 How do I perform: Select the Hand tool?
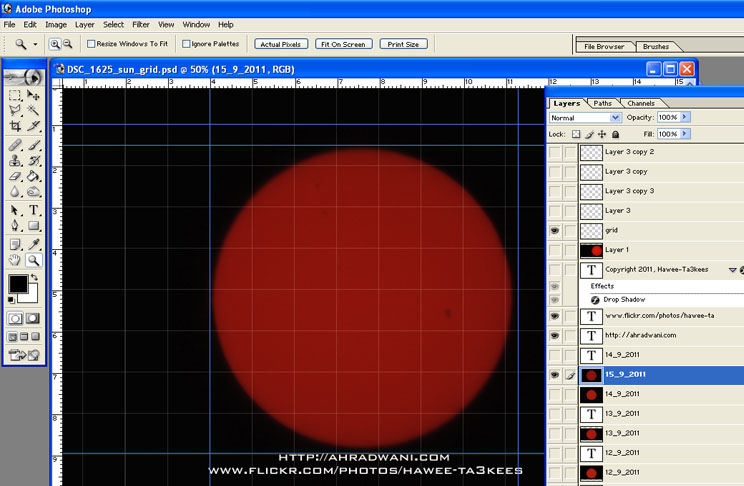coord(15,260)
